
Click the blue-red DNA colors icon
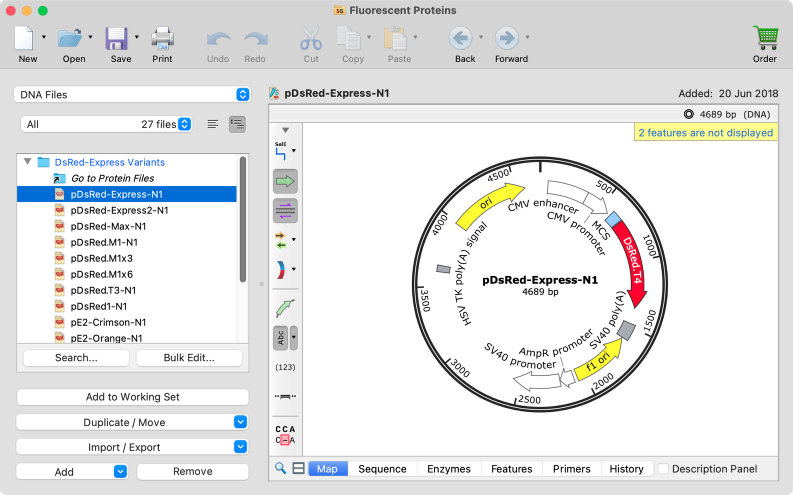(x=281, y=269)
